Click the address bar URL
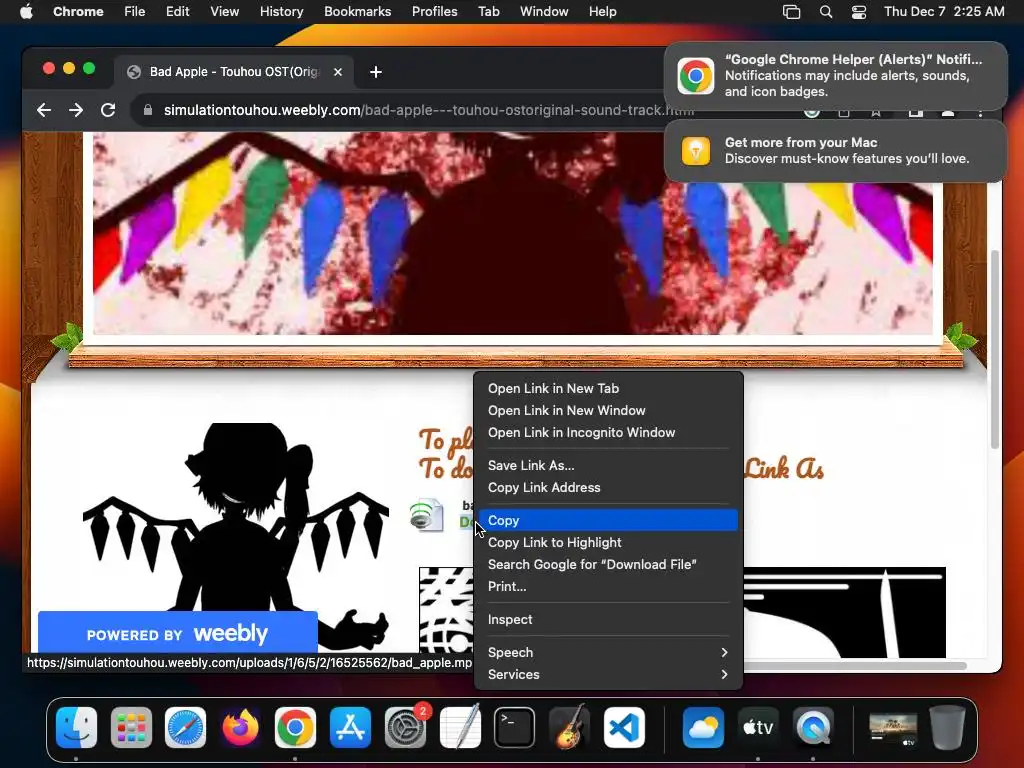 (428, 110)
